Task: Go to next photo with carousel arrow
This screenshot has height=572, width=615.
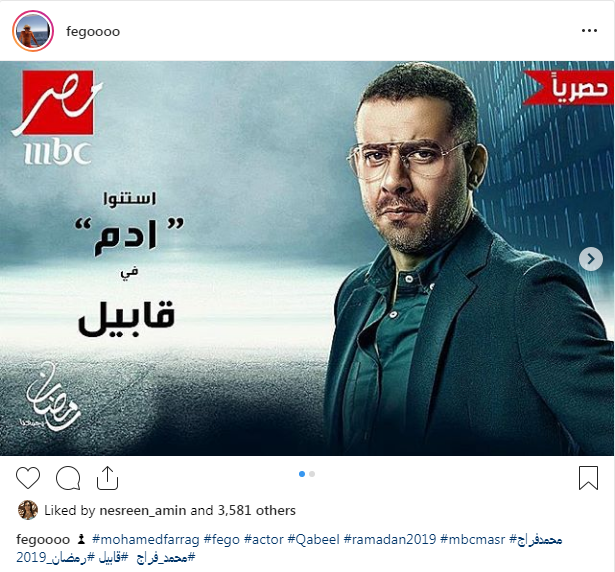Action: point(591,259)
